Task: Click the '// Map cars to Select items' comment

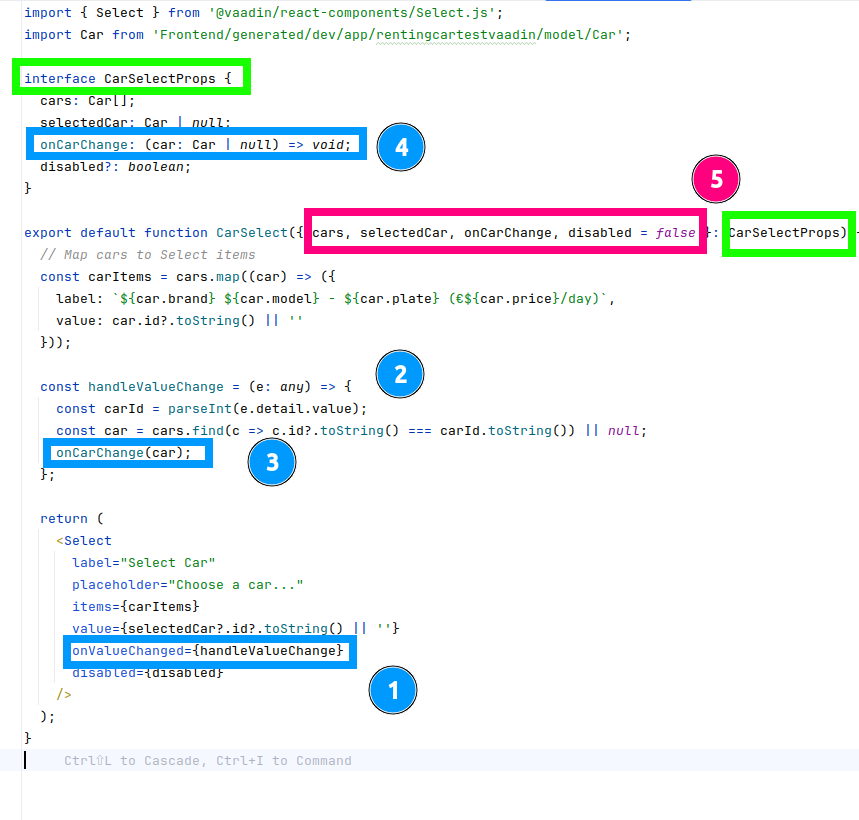Action: (x=148, y=255)
